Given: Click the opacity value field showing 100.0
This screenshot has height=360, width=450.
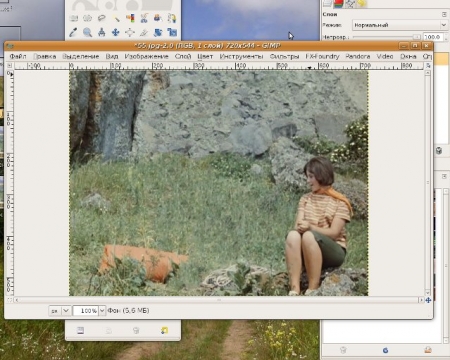Looking at the screenshot, I should (432, 37).
